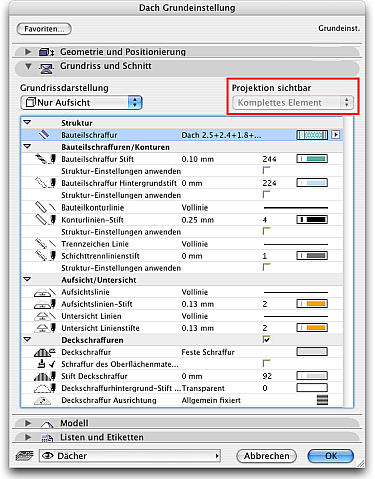Click the Deckschraffur row hatch icon
The height and width of the screenshot is (479, 375).
pyautogui.click(x=45, y=352)
